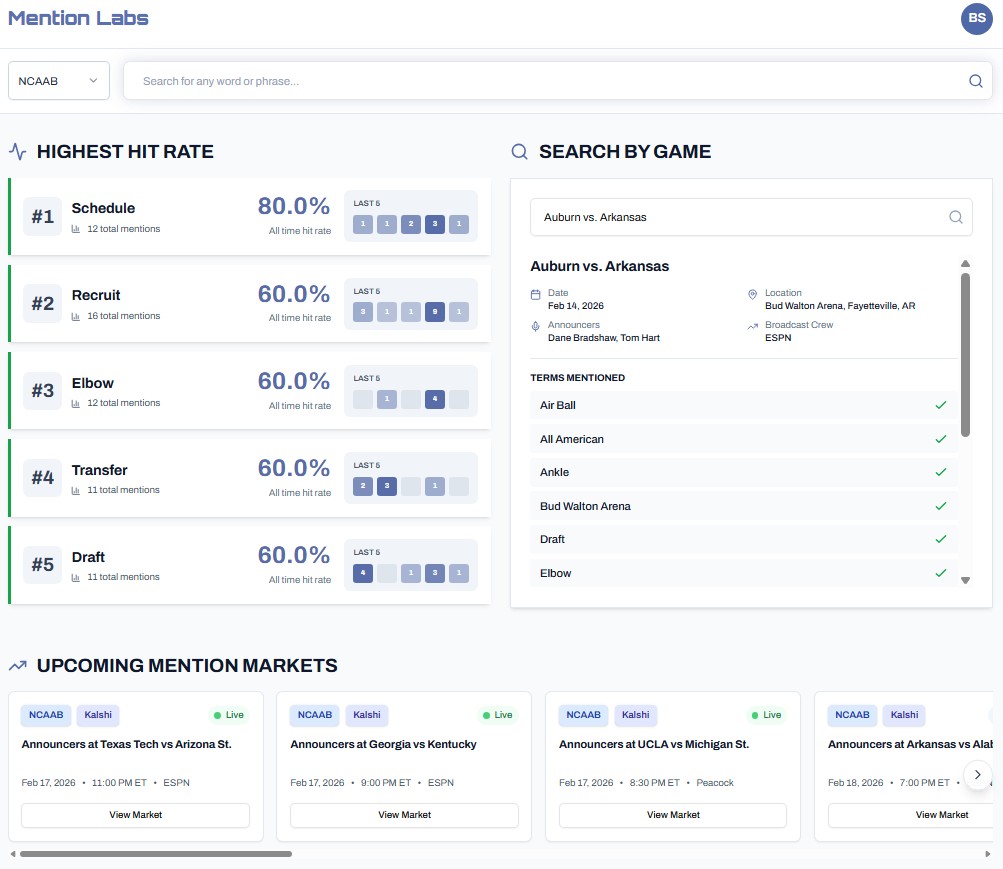The height and width of the screenshot is (869, 1003).
Task: Open the #2 Recruit hit rate card
Action: pos(249,304)
